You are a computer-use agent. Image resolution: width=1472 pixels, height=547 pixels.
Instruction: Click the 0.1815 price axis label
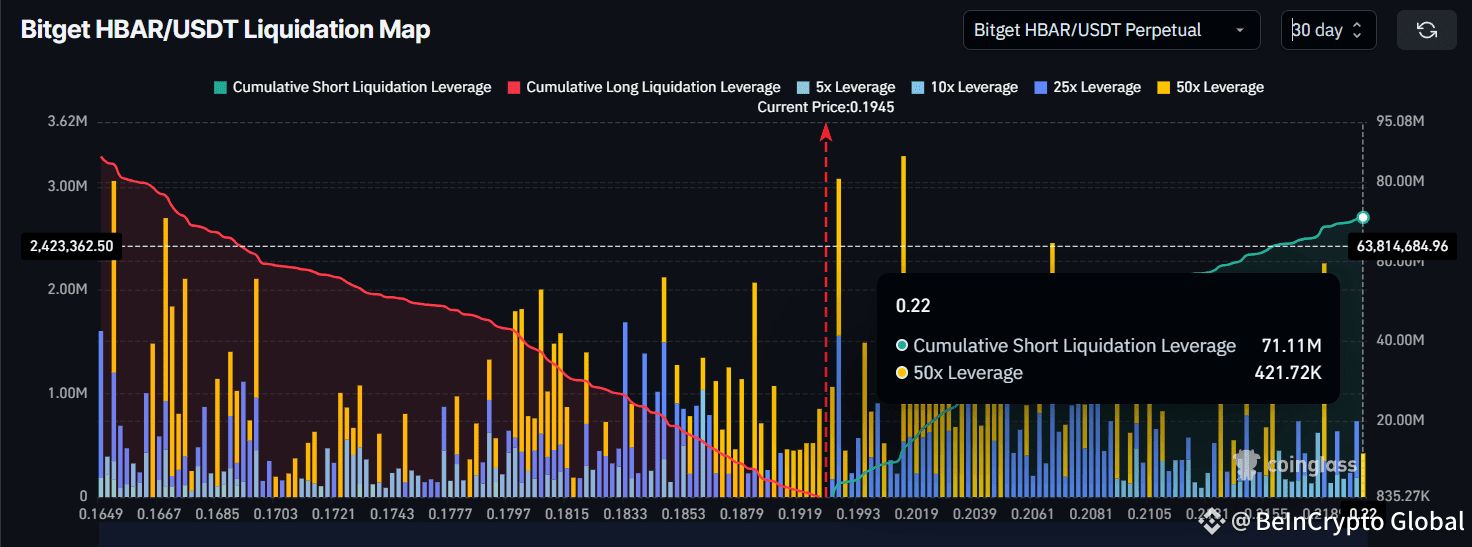coord(568,514)
